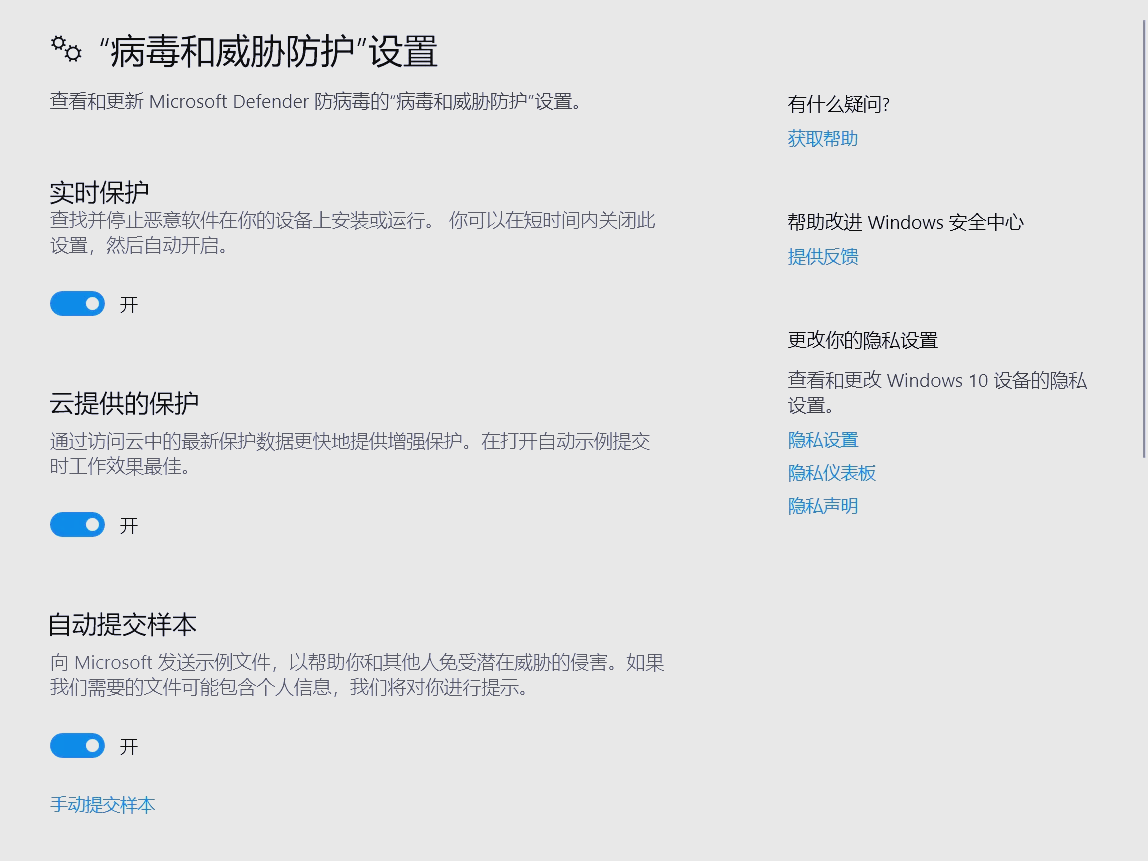Screen dimensions: 1148x861
Task: Click the gears icon beside the page title
Action: click(x=66, y=49)
